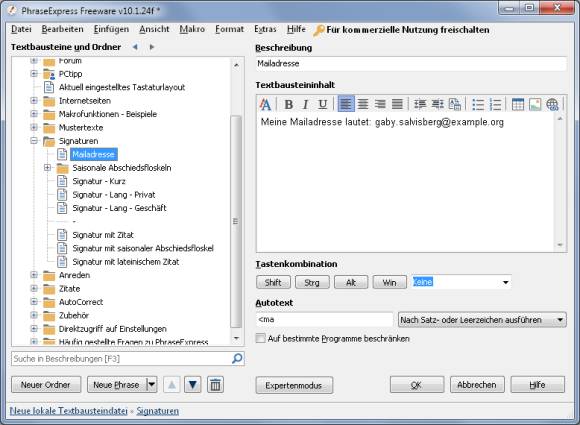Expand the Saisonale Abschiedsfloskeln folder
This screenshot has height=425, width=580.
48,168
